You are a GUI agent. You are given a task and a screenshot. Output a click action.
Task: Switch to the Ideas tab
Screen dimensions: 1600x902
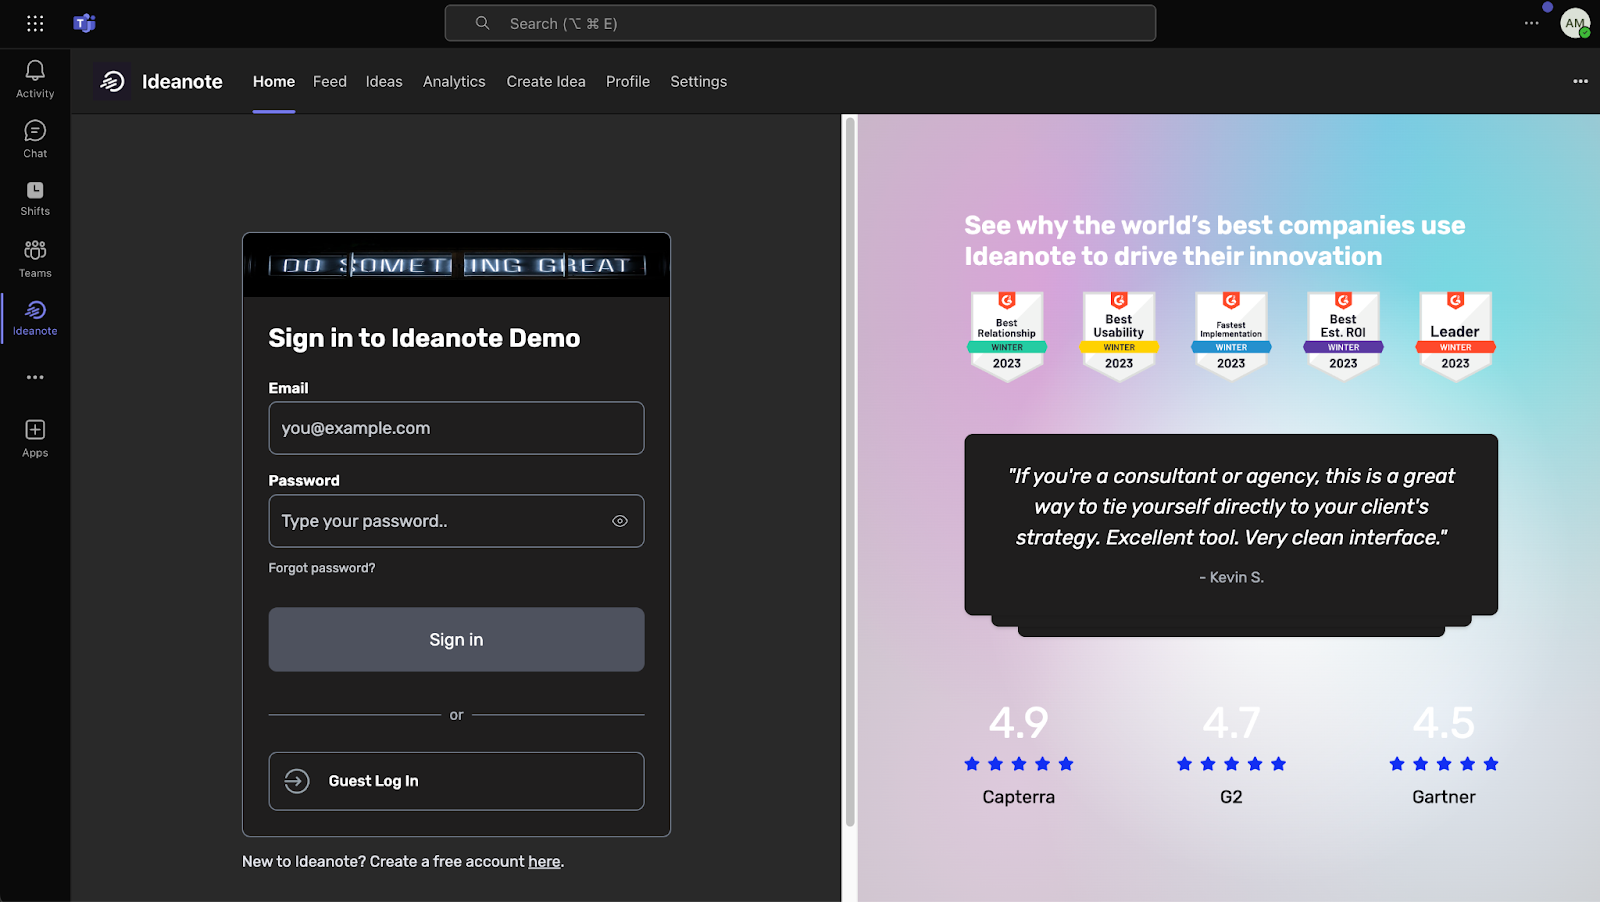coord(384,82)
